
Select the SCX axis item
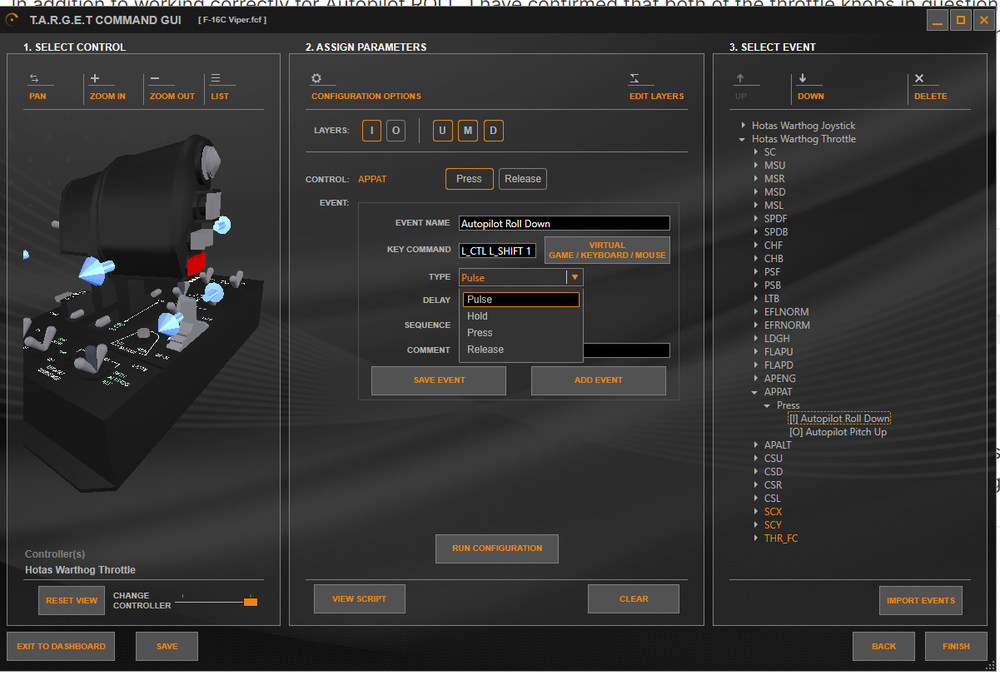click(x=773, y=512)
